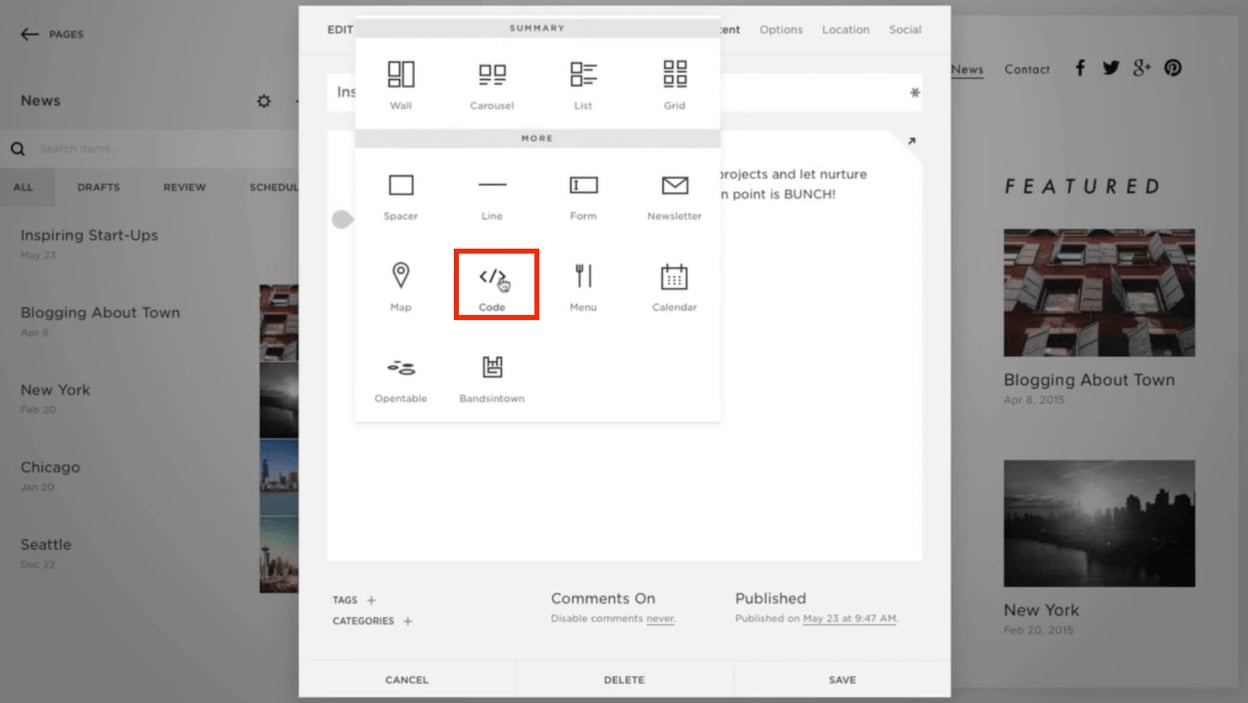The image size is (1248, 703).
Task: Save the blog post
Action: click(841, 679)
